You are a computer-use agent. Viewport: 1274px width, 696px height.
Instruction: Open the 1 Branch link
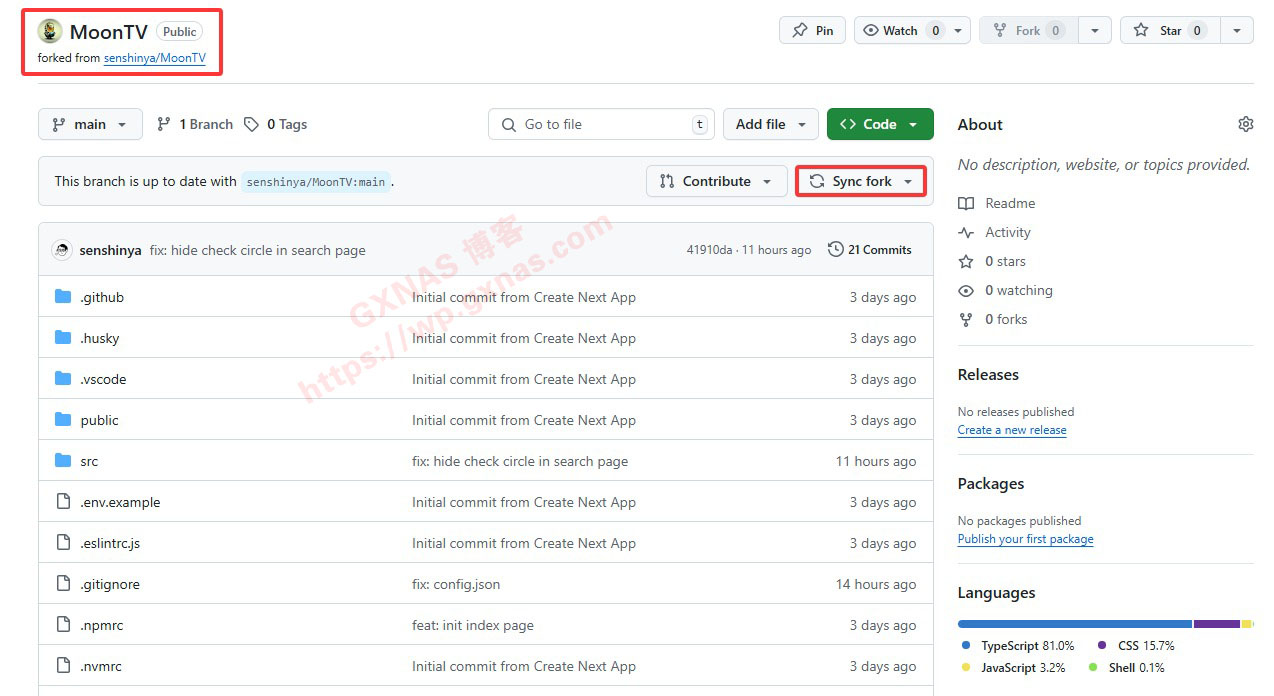click(195, 124)
